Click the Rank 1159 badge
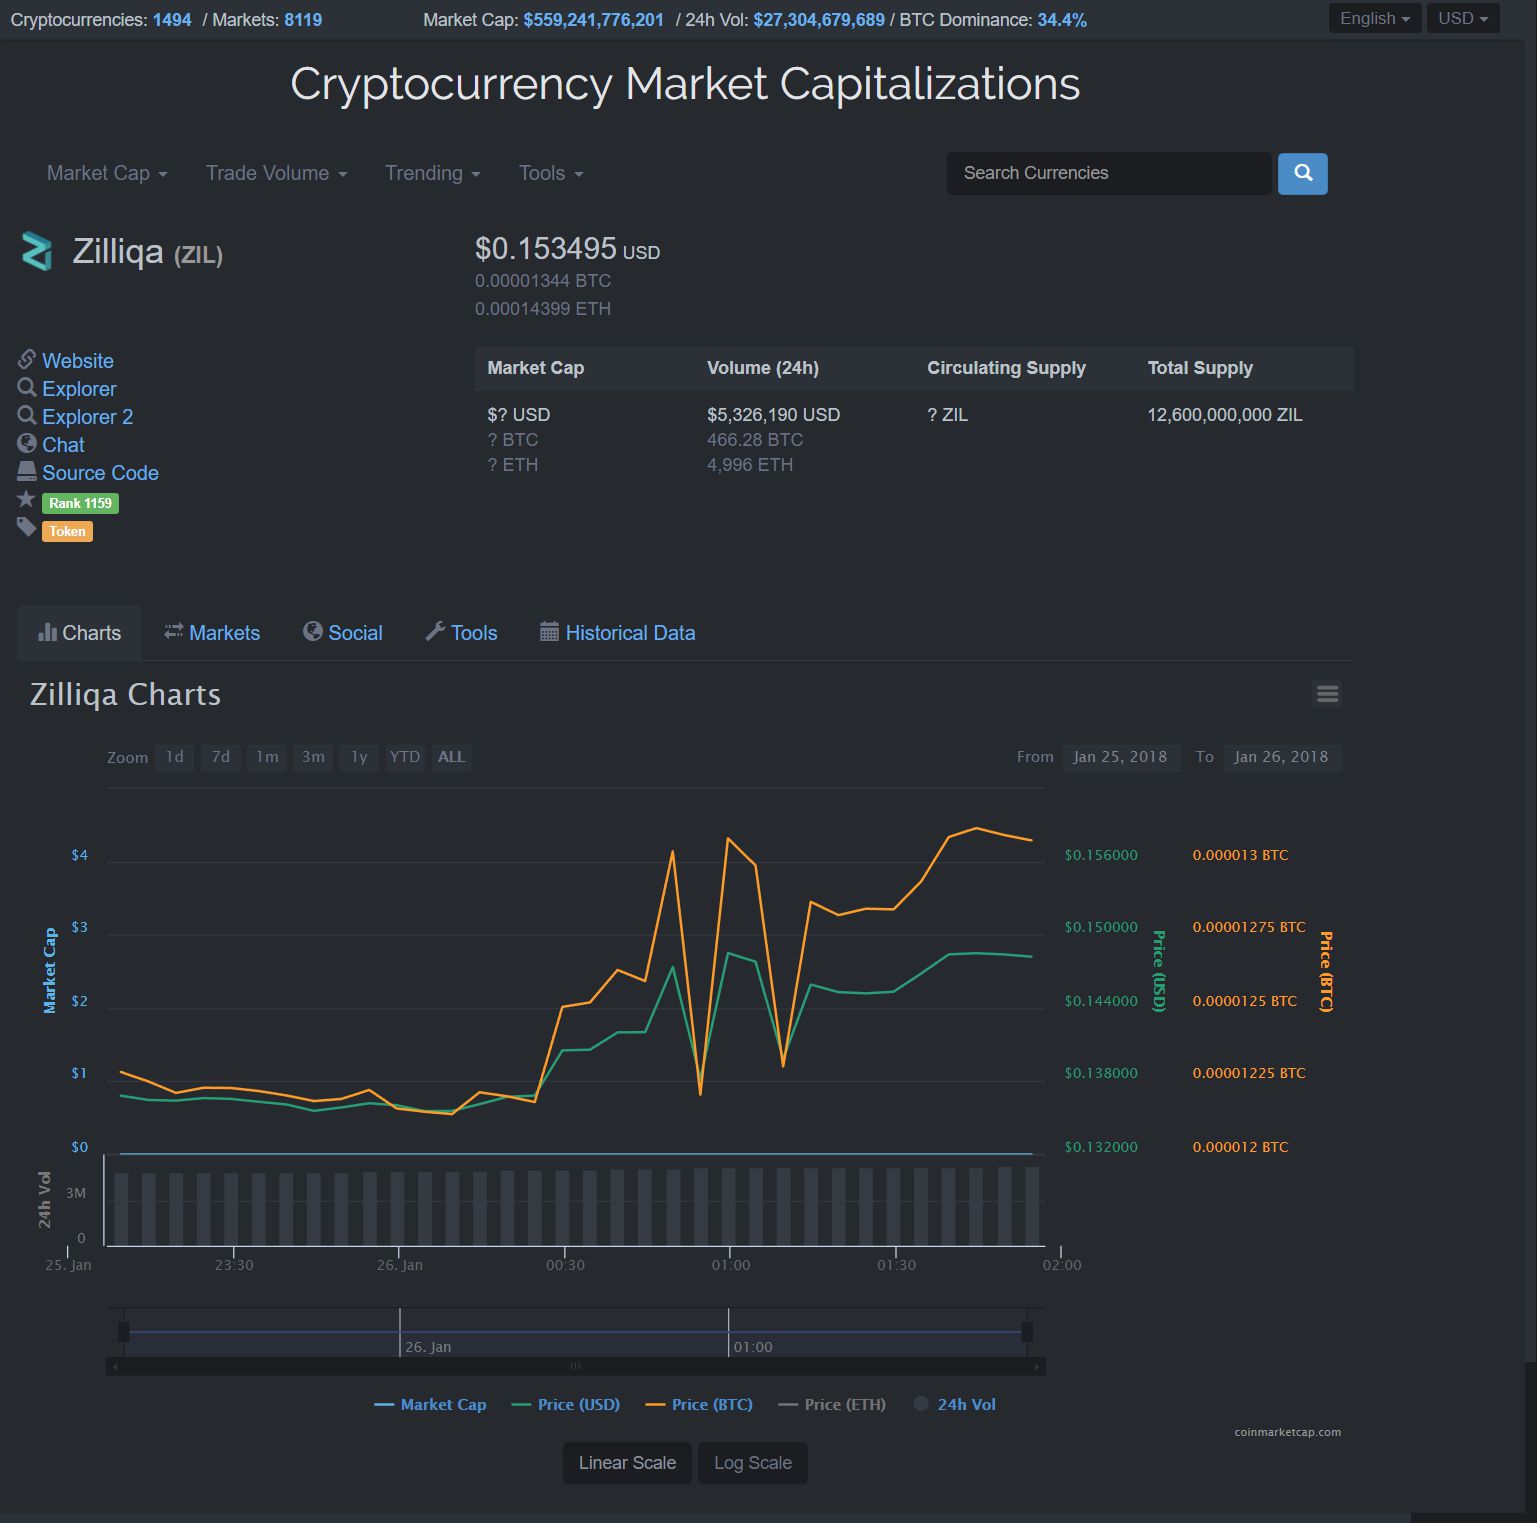1537x1523 pixels. point(80,503)
